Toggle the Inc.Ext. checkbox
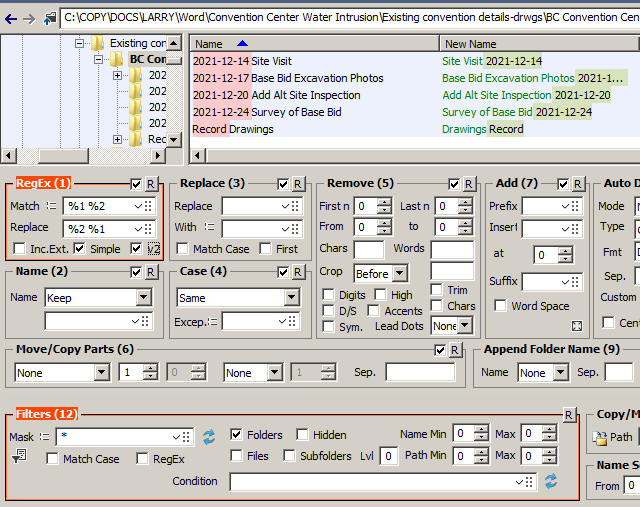 (x=19, y=248)
